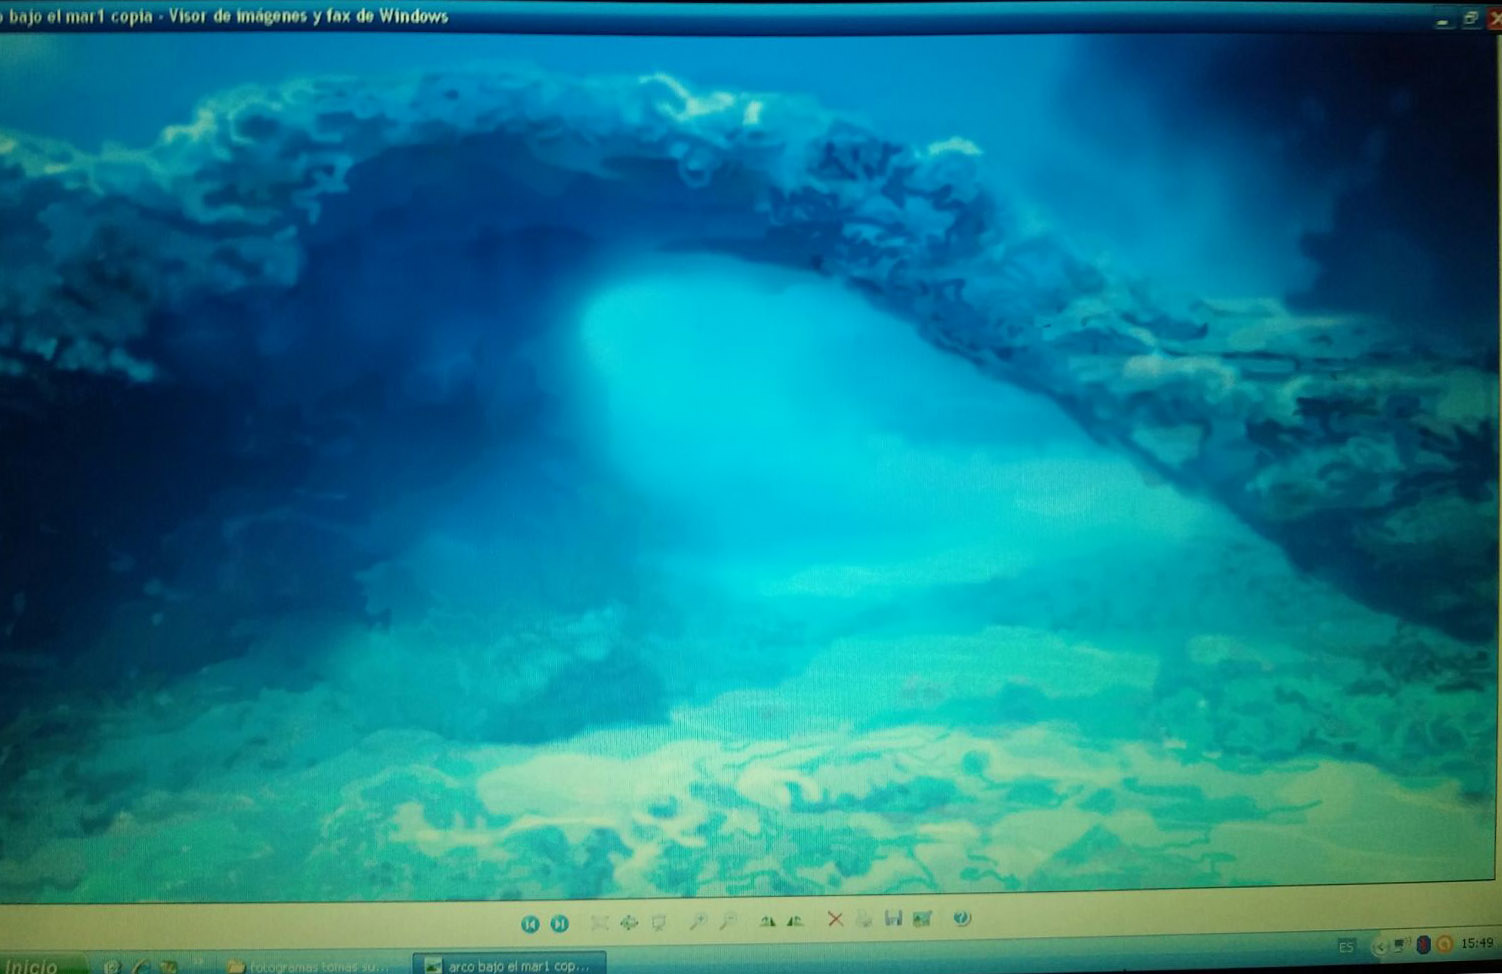
Task: Close the image viewer window
Action: pos(1495,18)
